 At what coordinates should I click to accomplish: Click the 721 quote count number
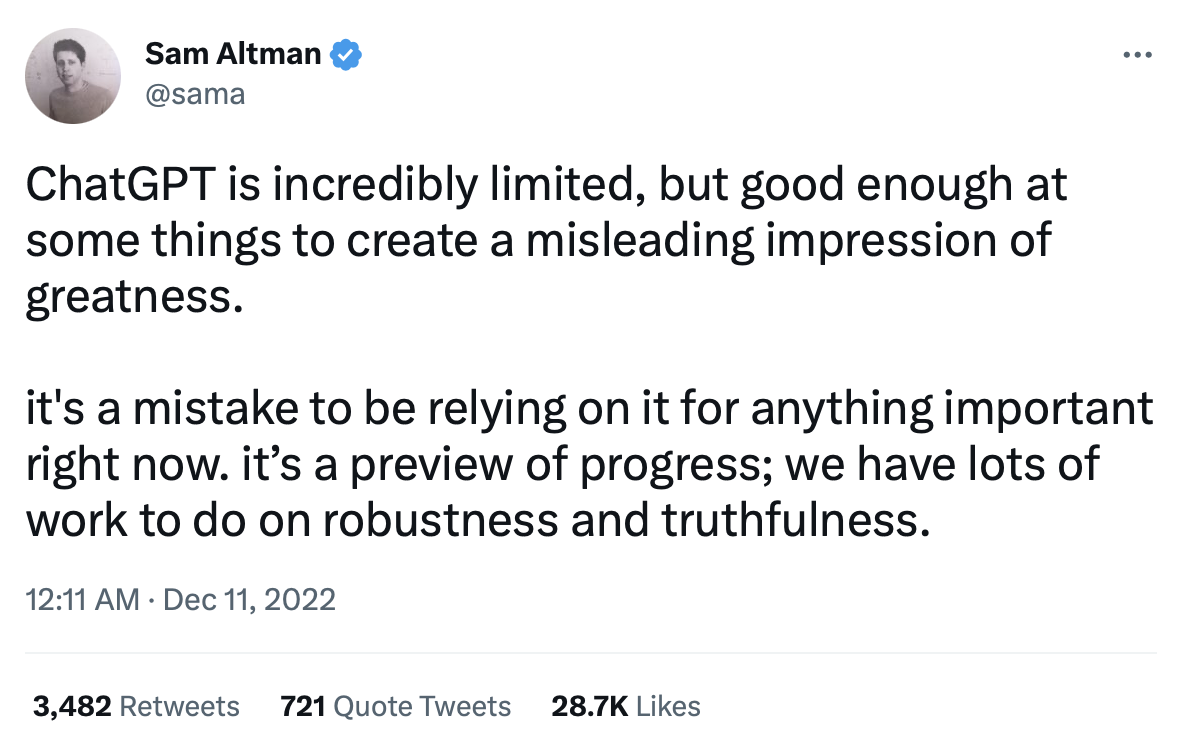coord(303,706)
